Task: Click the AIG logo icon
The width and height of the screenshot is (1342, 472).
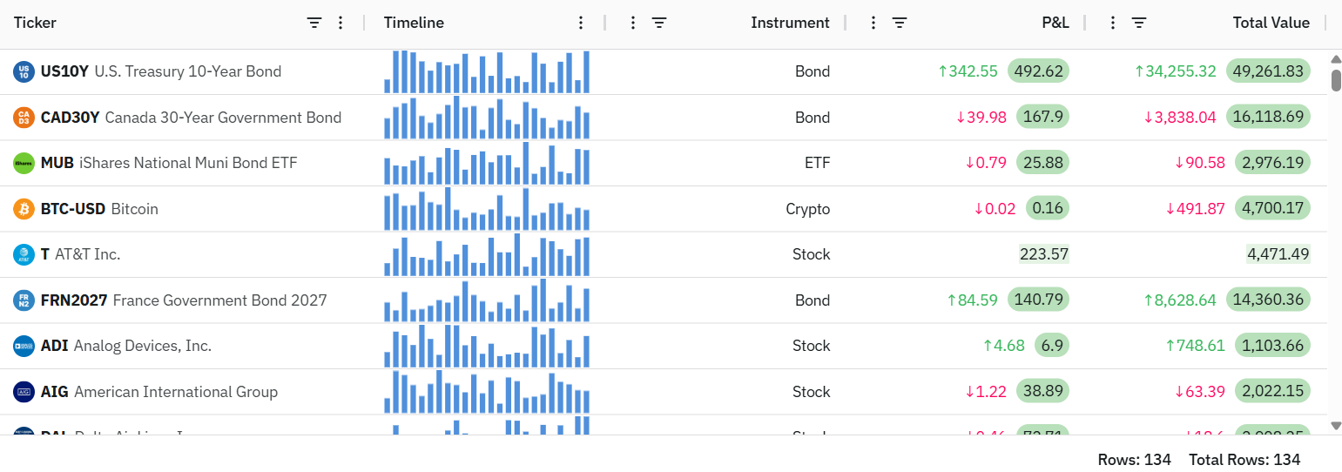Action: pos(24,392)
